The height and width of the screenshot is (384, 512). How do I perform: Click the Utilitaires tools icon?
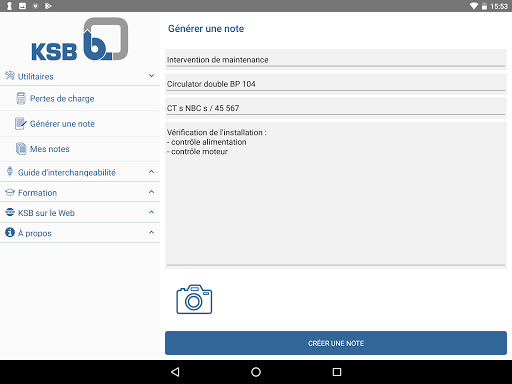(x=10, y=76)
